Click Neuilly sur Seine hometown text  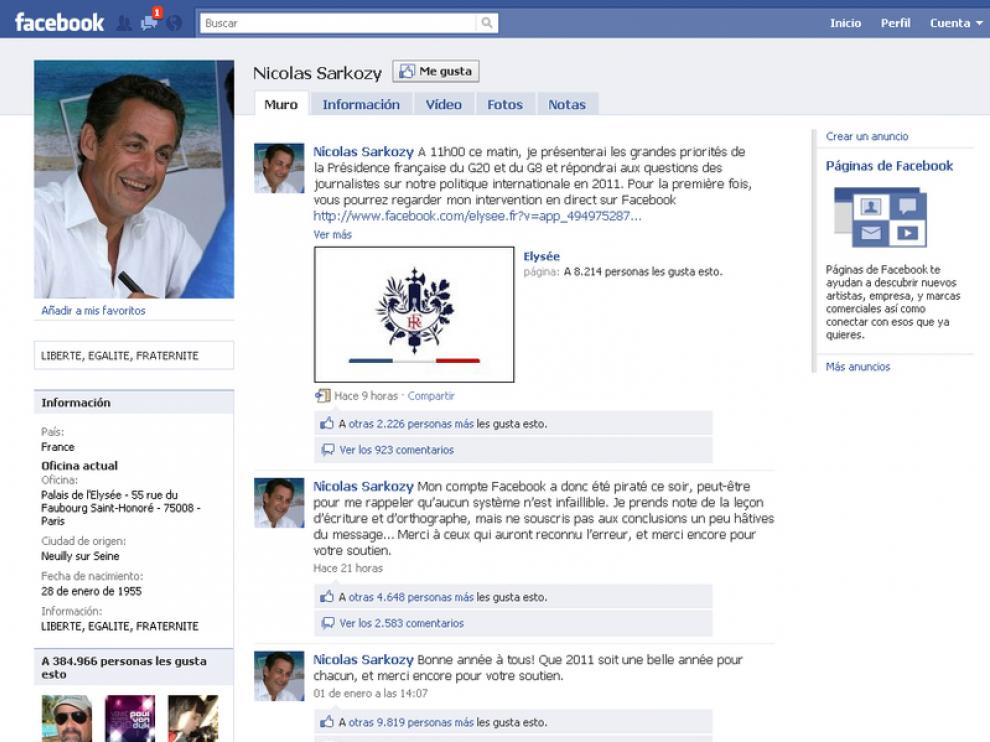pos(80,556)
